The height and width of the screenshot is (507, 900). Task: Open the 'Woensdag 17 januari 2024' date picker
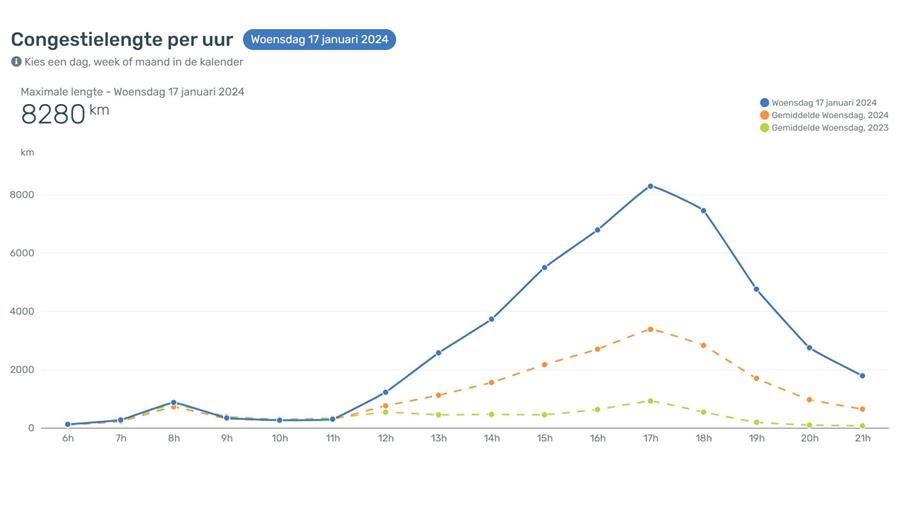click(x=319, y=40)
